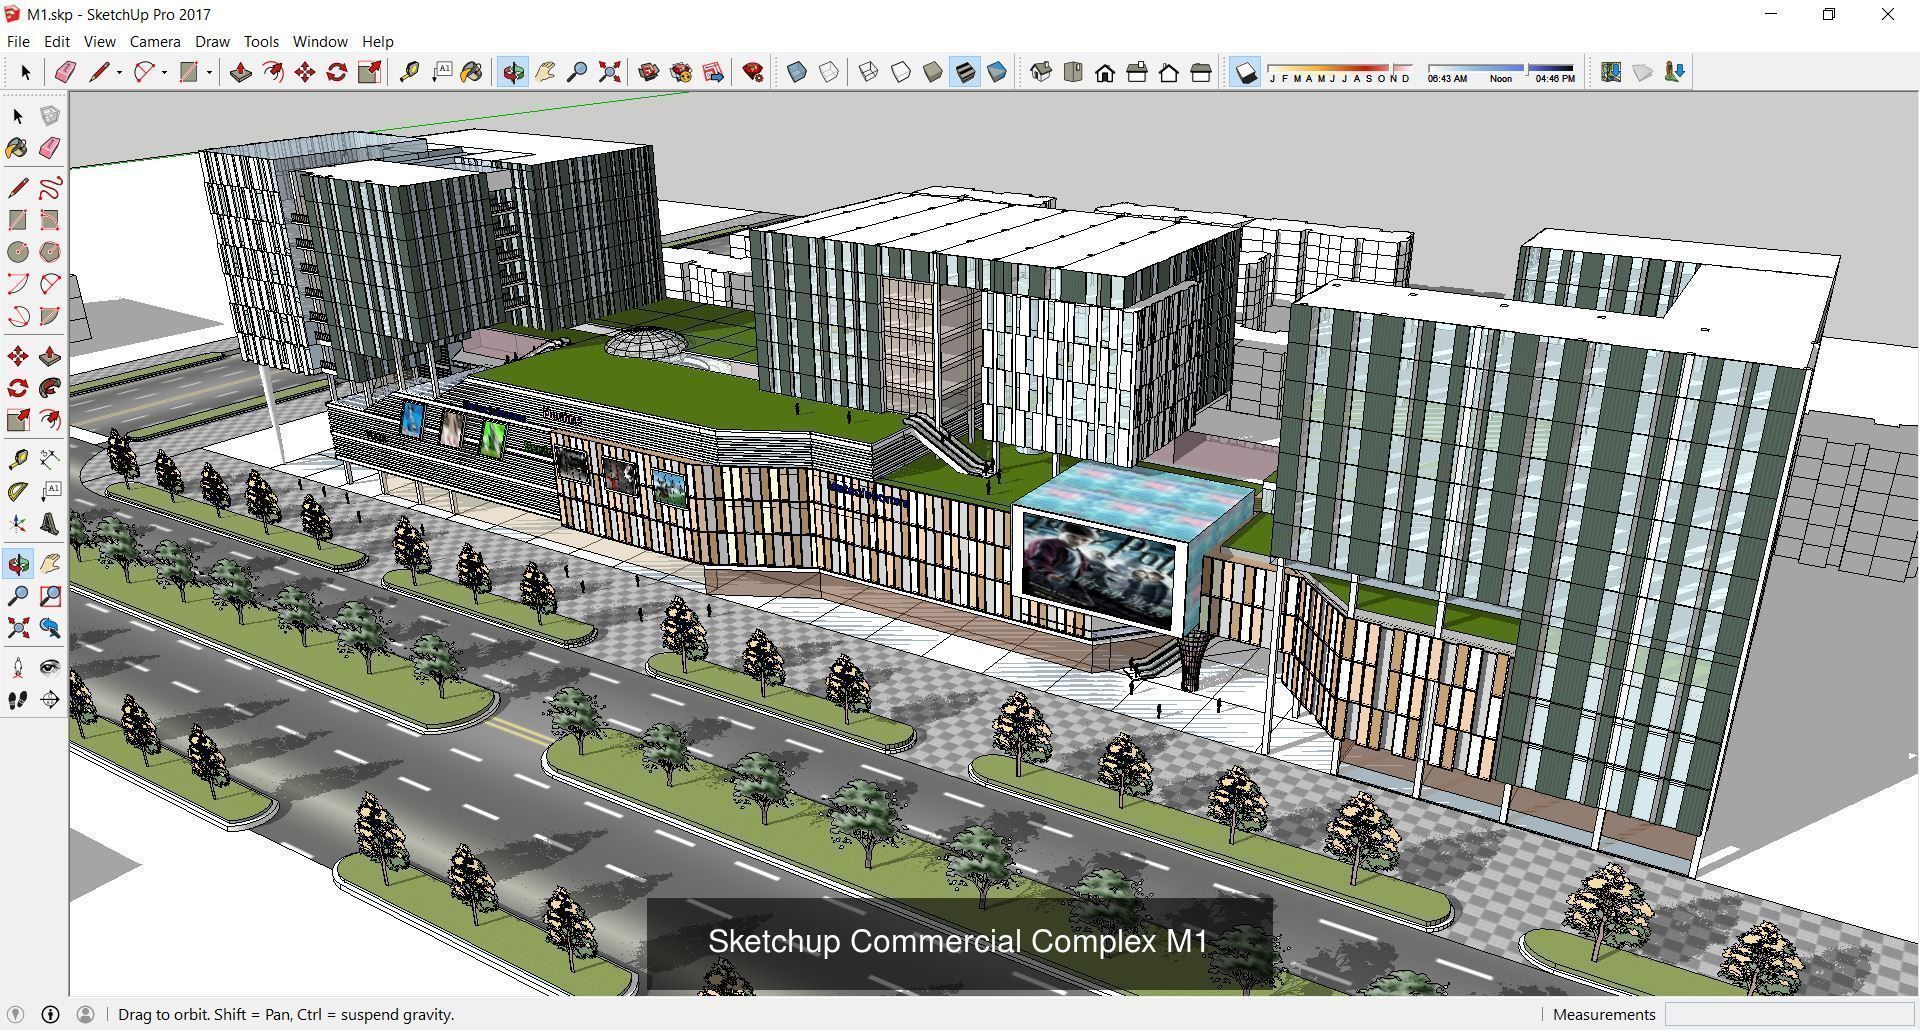
Task: Open the Help menu
Action: pos(377,41)
